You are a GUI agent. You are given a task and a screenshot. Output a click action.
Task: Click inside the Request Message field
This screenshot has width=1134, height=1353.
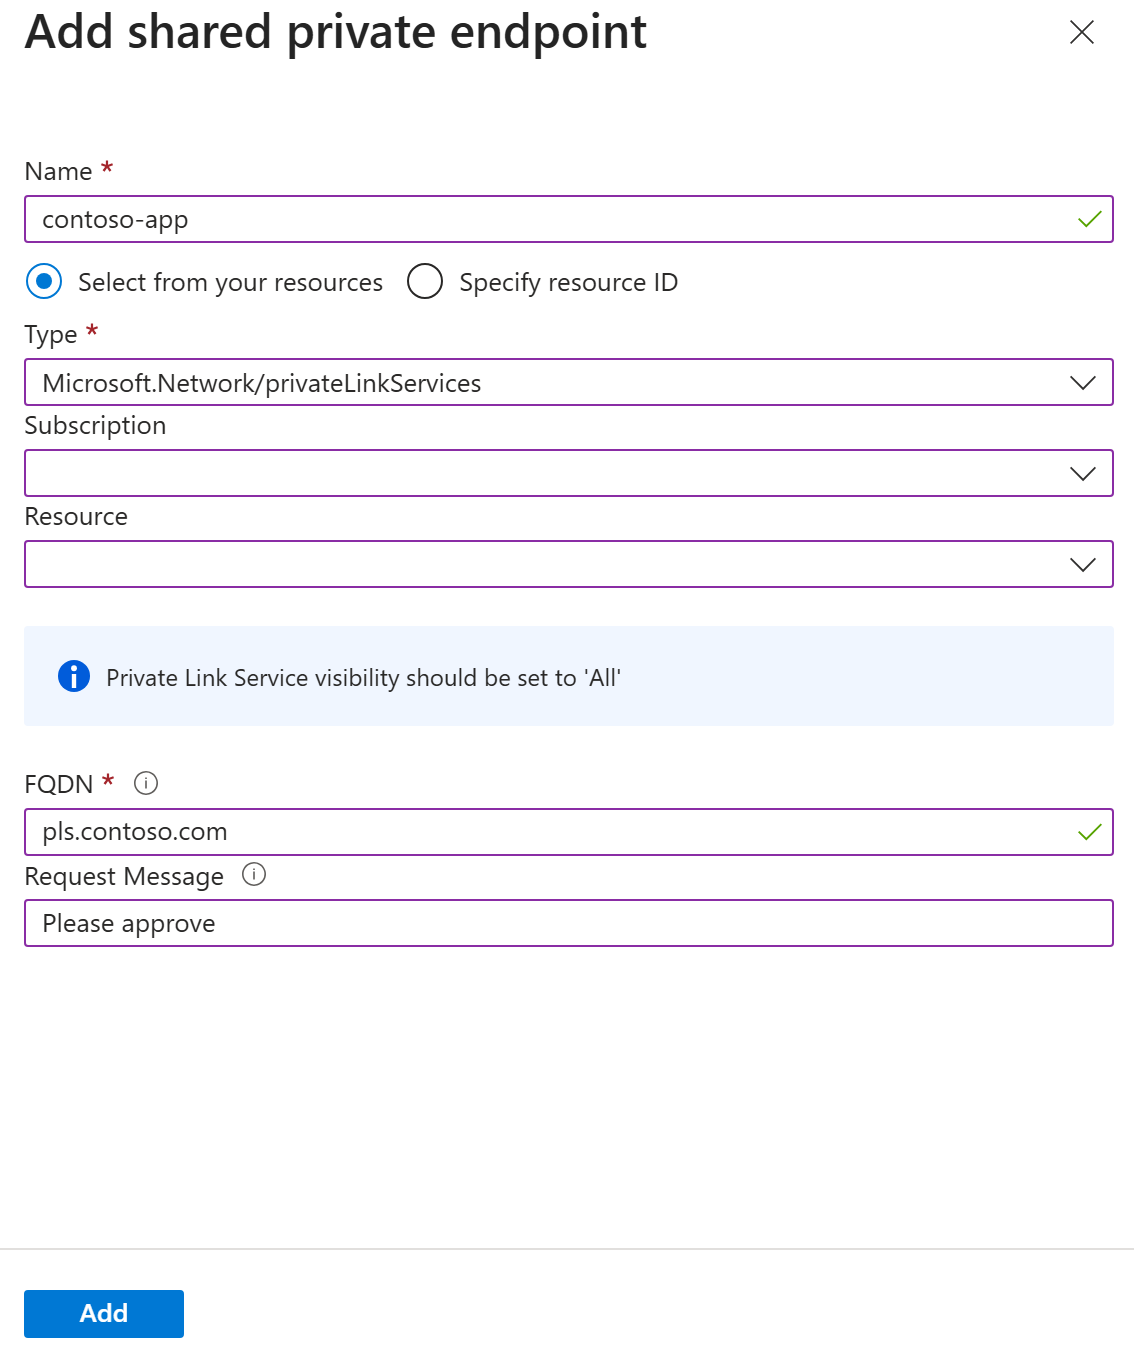click(568, 922)
